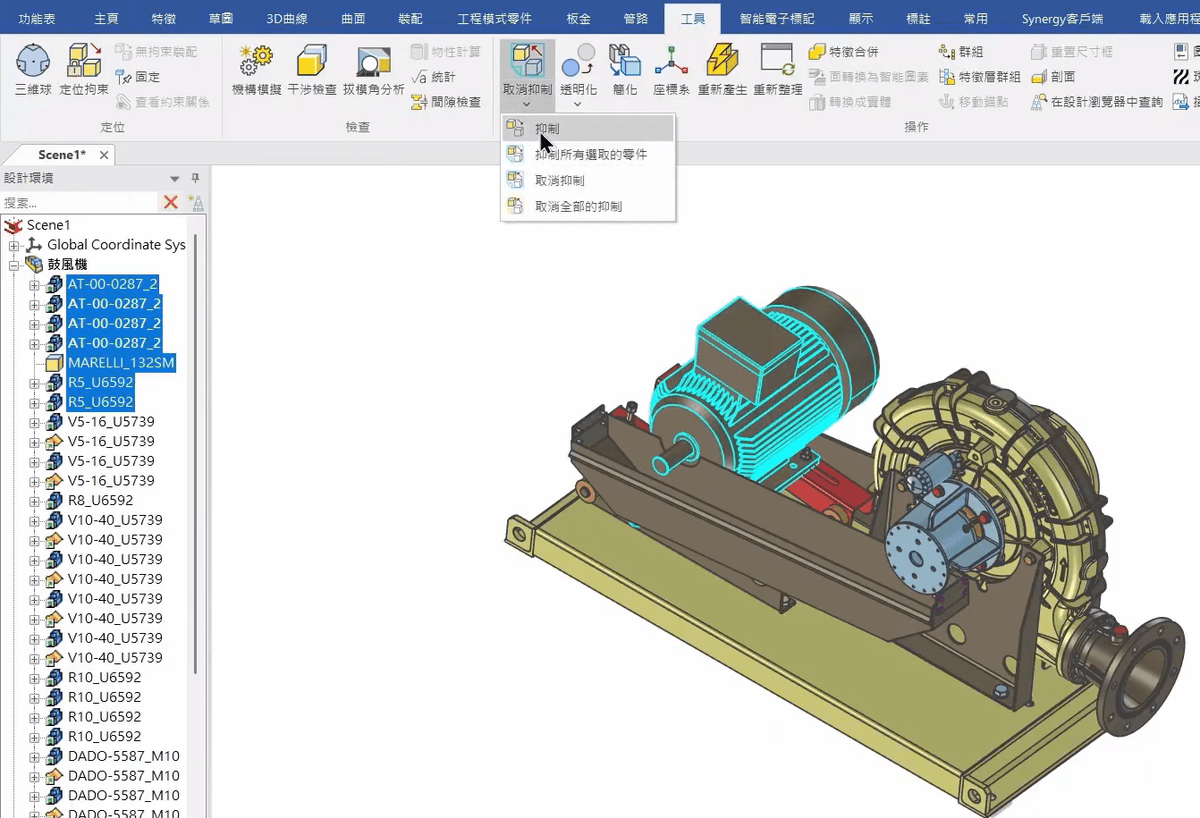This screenshot has height=818, width=1200.
Task: Toggle 透明化 transparency for the selection
Action: [x=579, y=68]
